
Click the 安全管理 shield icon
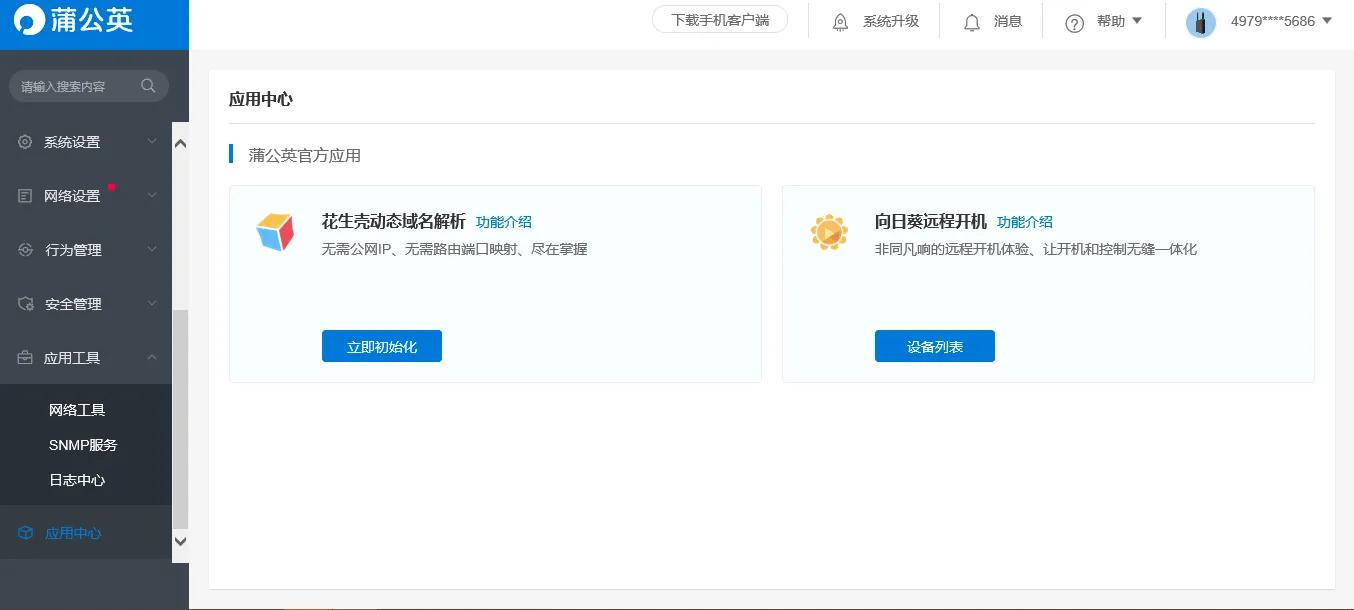coord(24,303)
